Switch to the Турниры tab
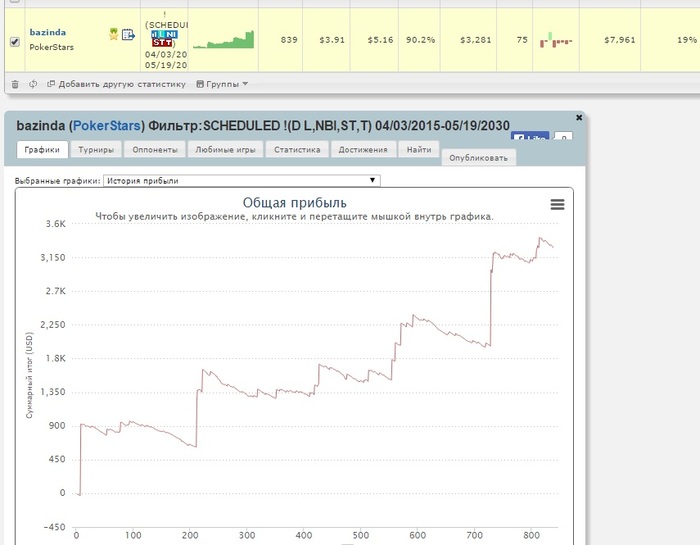 tap(96, 150)
